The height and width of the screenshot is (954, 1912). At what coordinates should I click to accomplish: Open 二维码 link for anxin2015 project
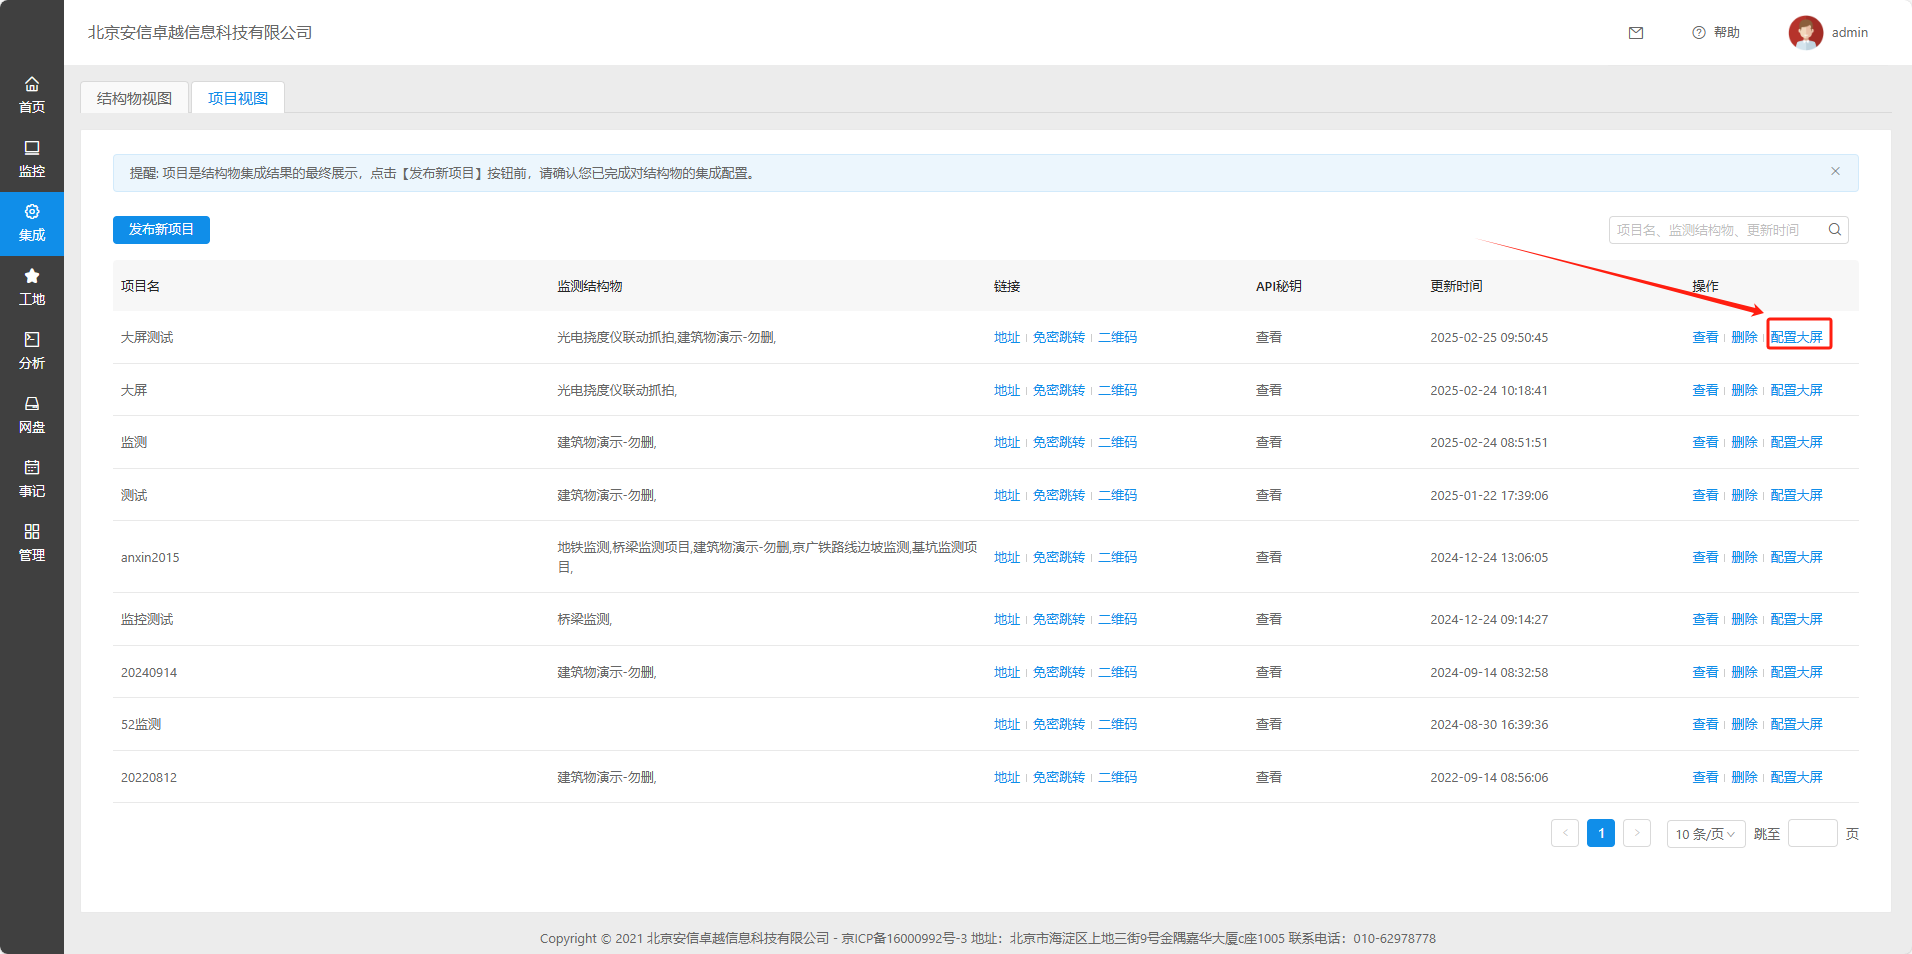coord(1117,557)
